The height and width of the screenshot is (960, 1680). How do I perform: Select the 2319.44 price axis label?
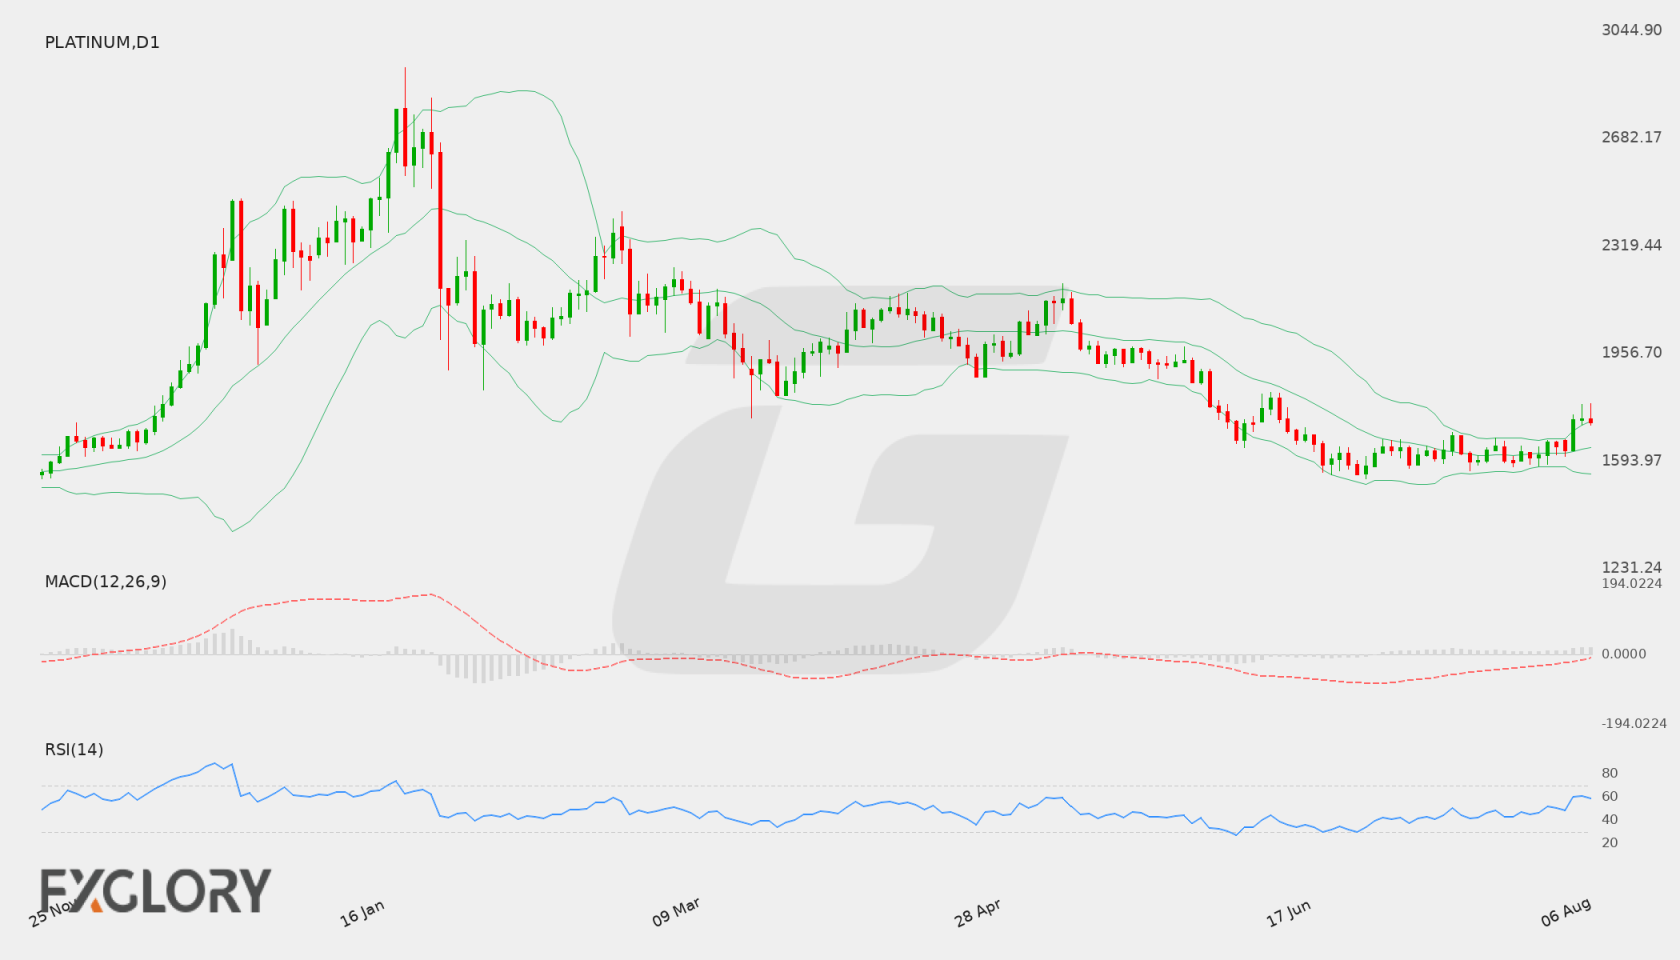pos(1631,245)
